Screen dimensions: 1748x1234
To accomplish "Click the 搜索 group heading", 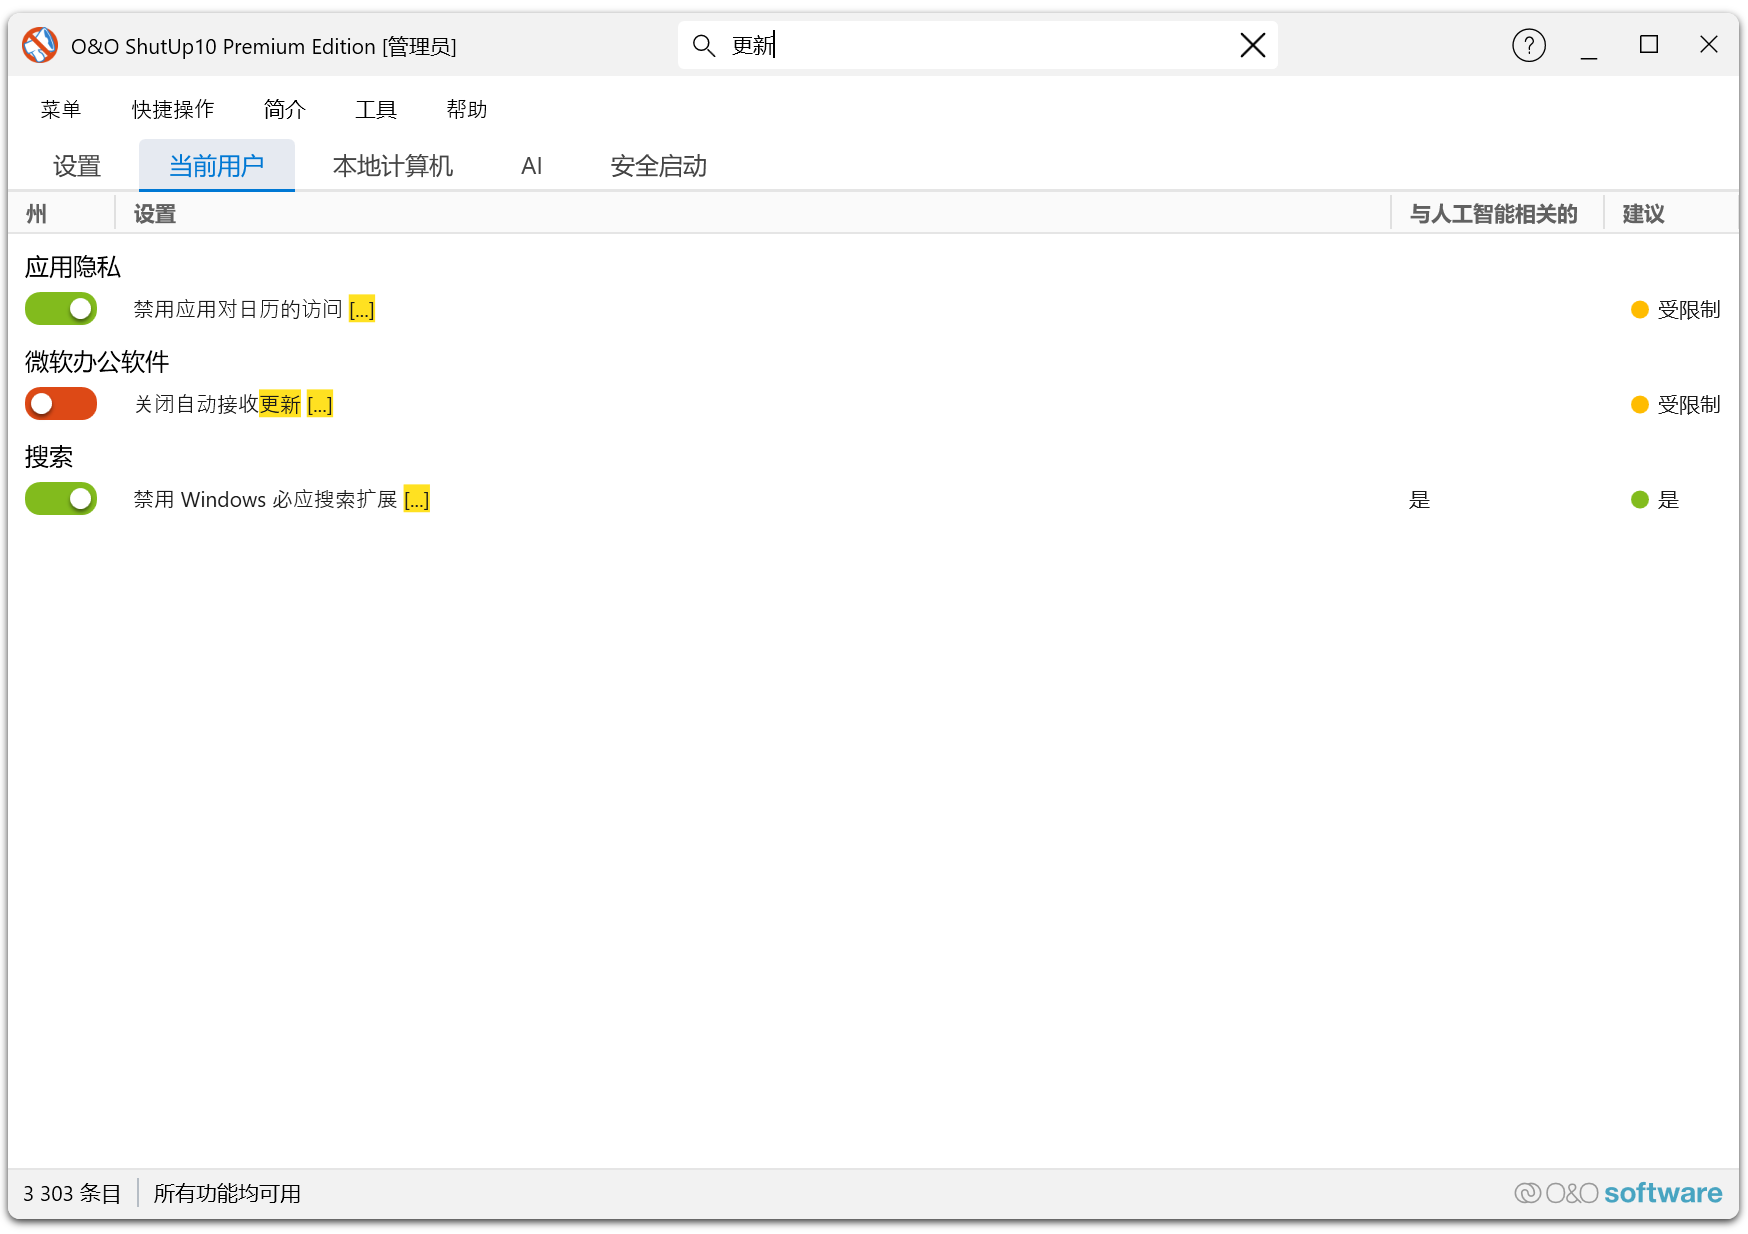I will pos(49,457).
